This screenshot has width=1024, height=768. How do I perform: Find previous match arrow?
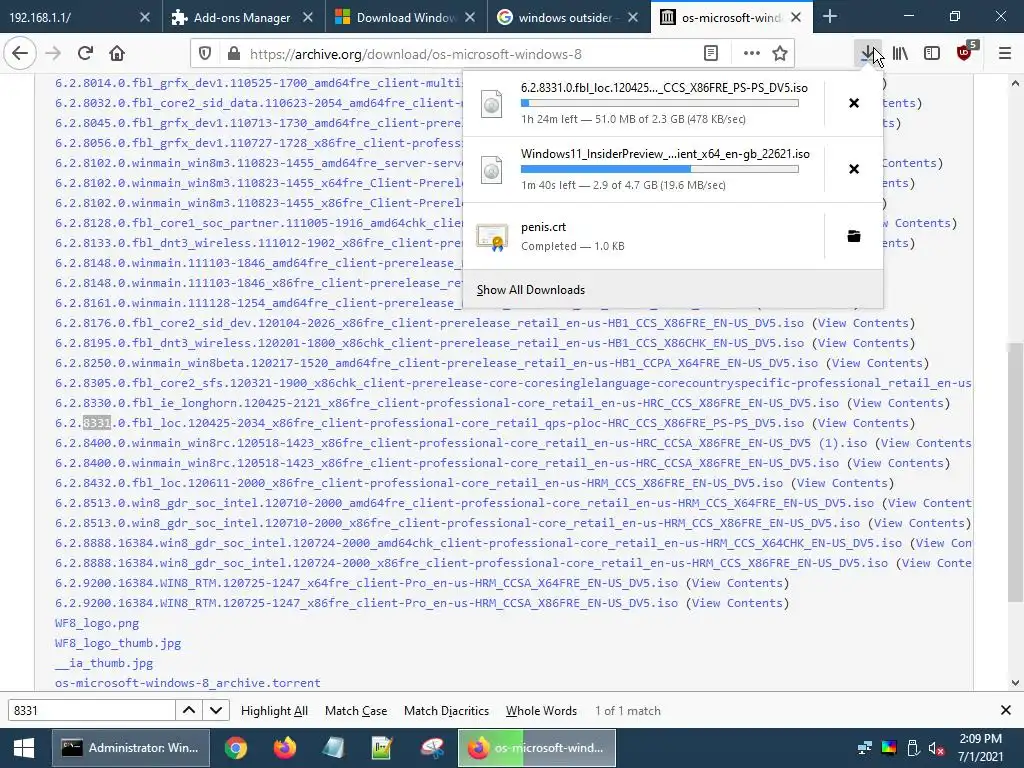[189, 710]
